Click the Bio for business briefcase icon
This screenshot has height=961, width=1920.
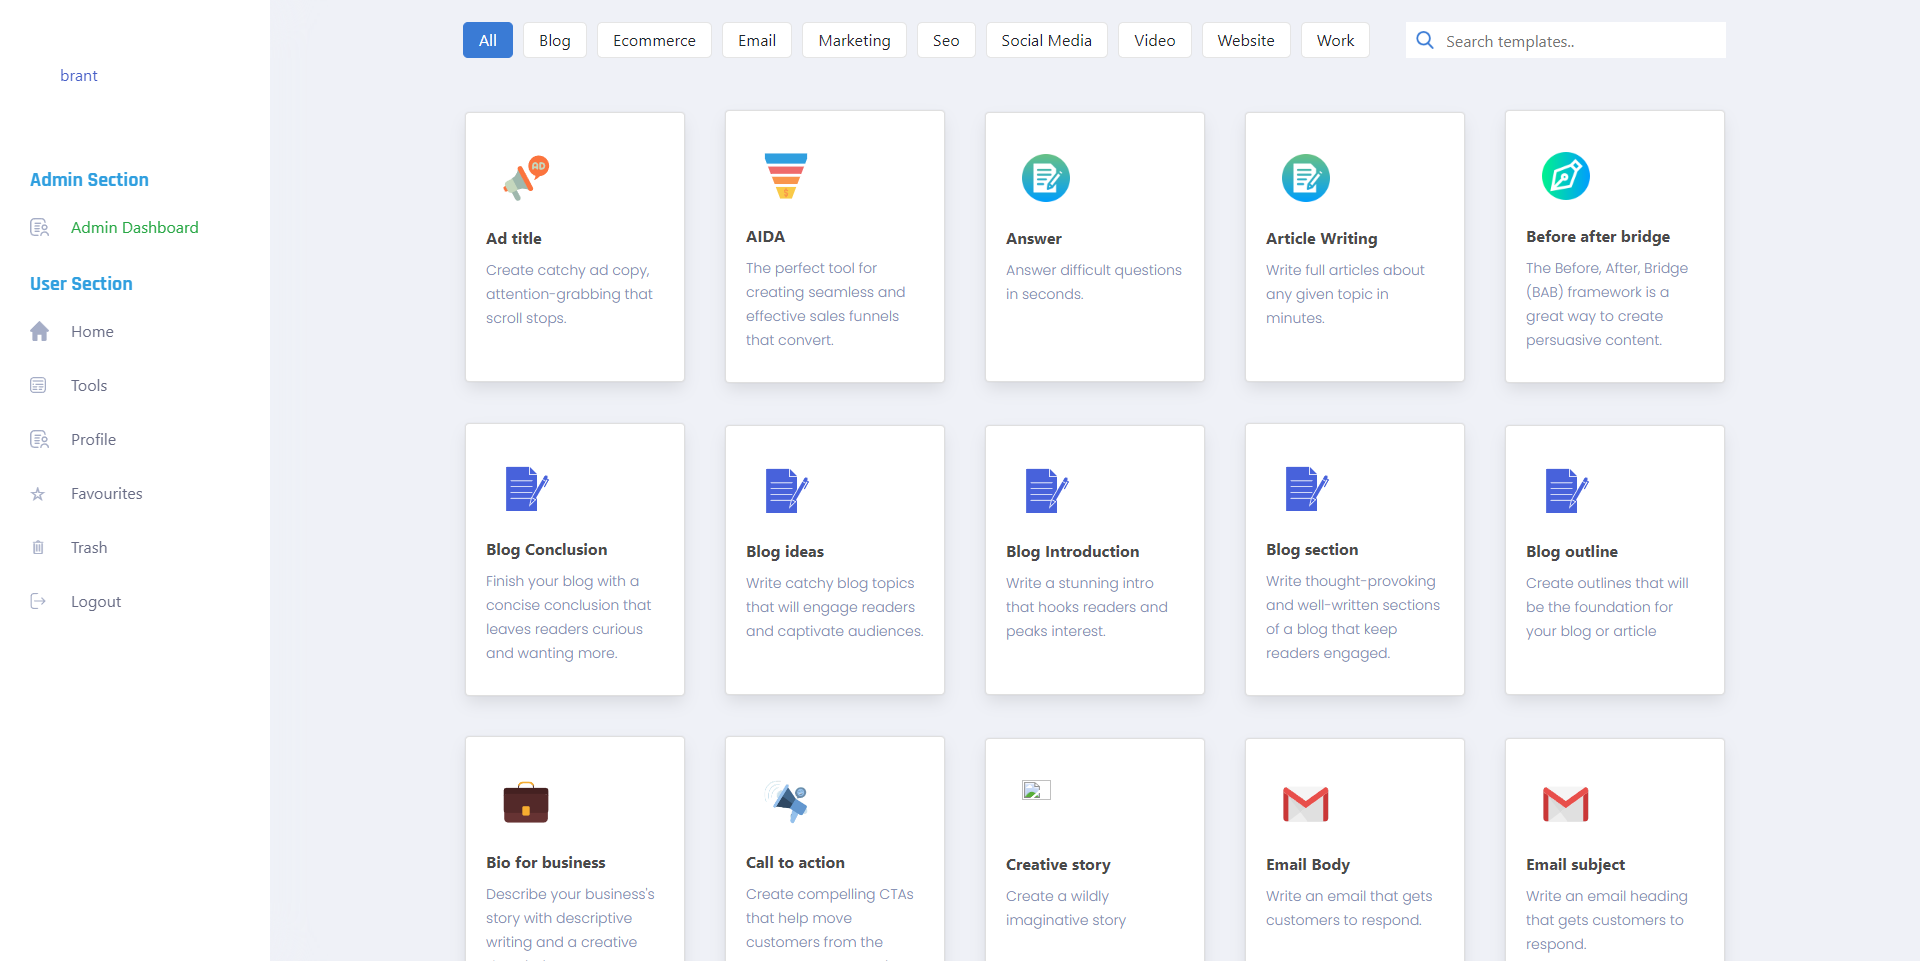pos(526,802)
